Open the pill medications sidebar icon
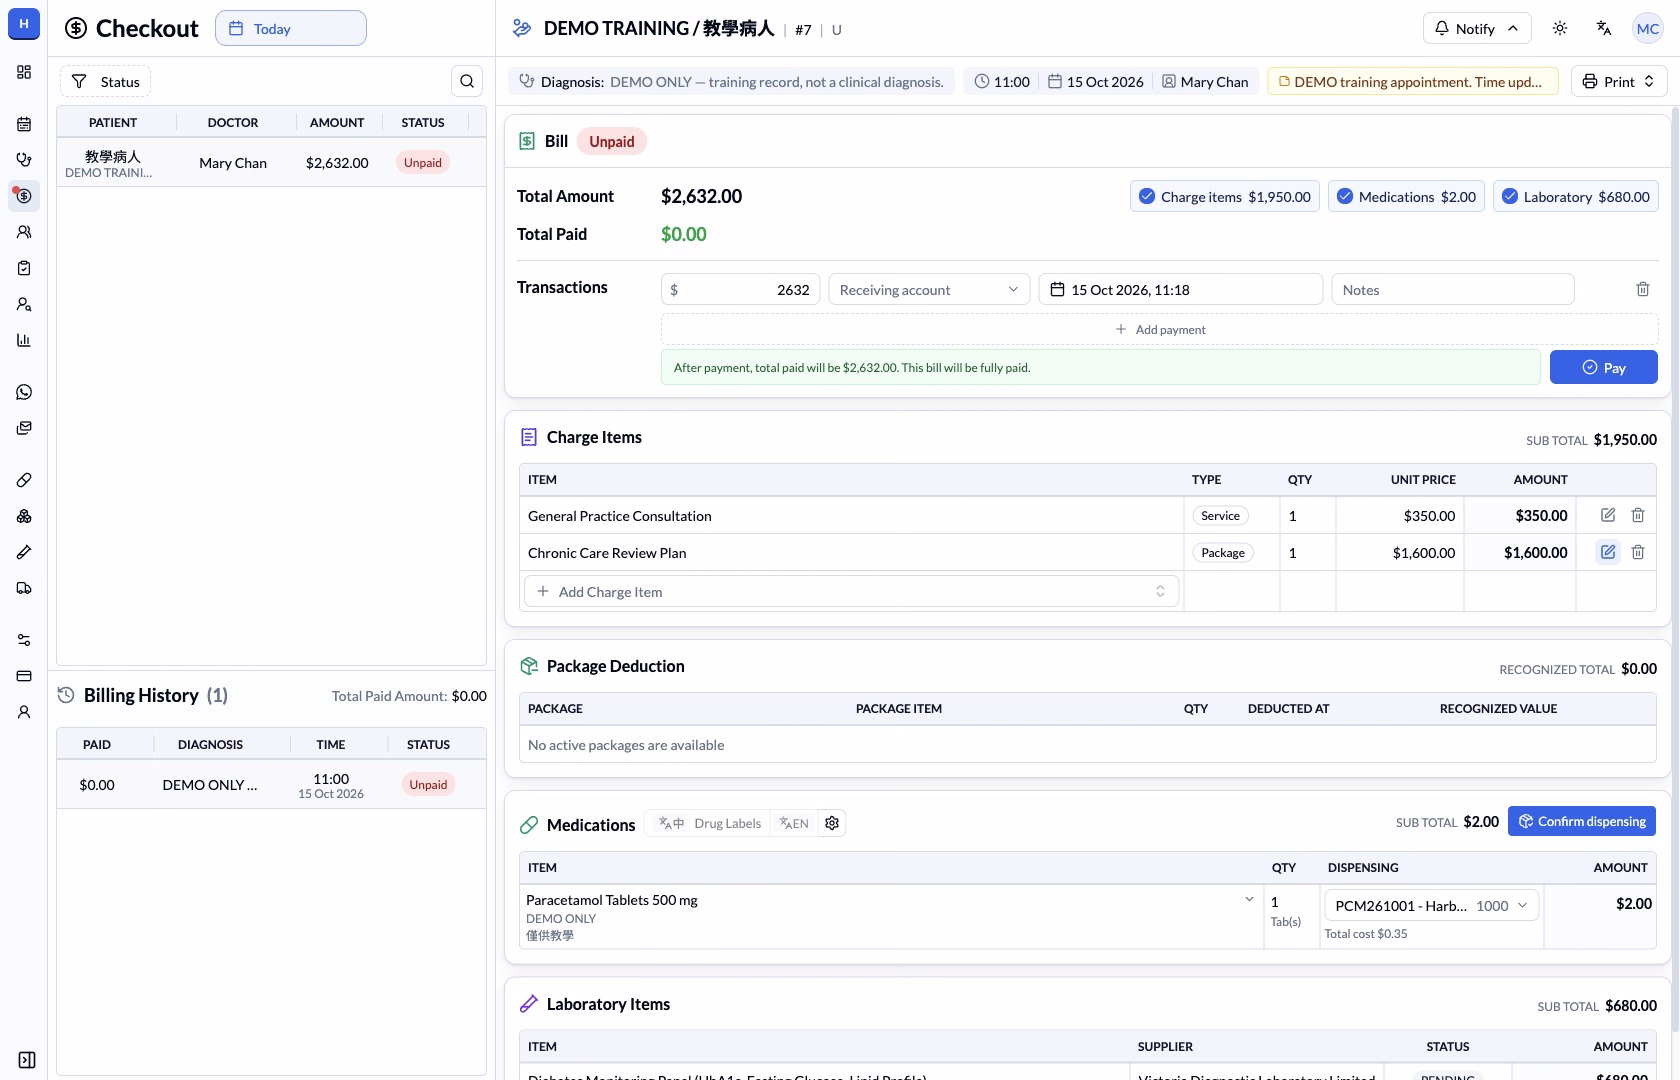 point(24,480)
